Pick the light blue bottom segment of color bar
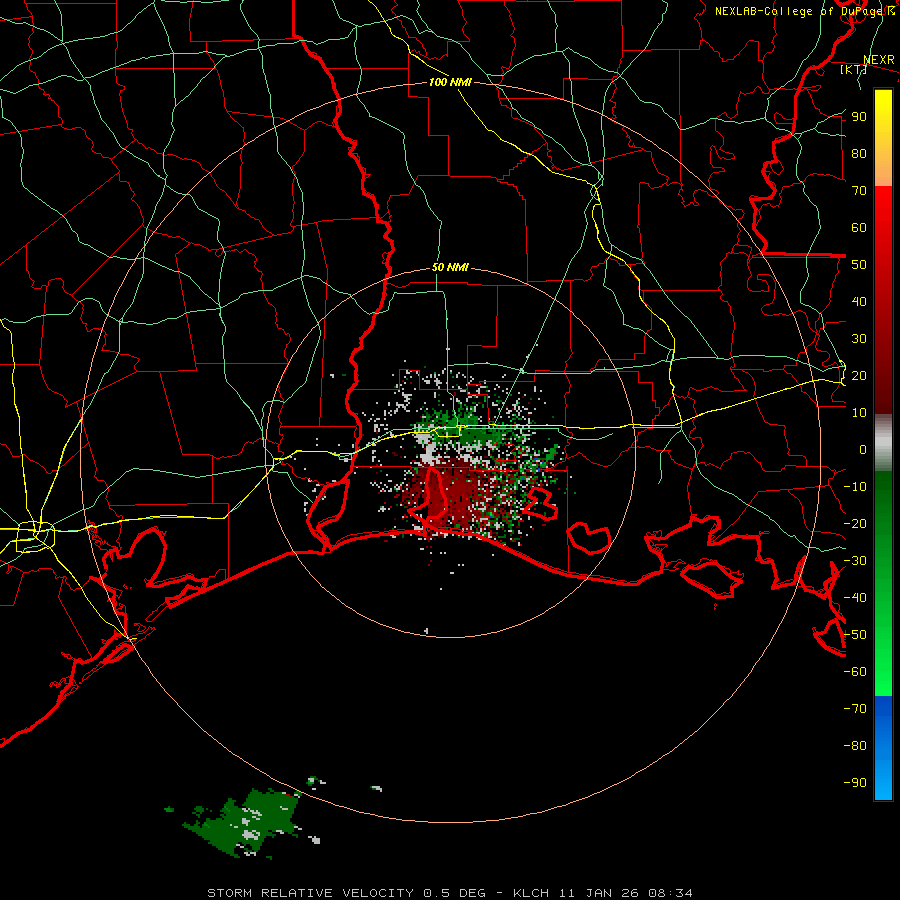900x900 pixels. click(883, 775)
